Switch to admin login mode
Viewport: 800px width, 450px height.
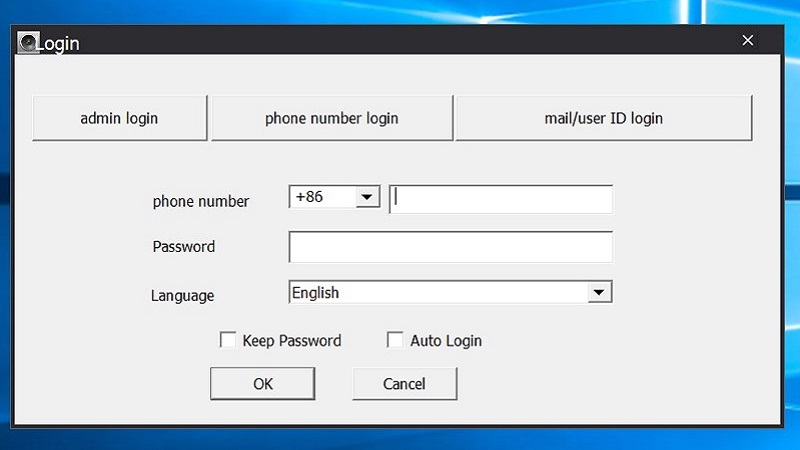point(119,118)
